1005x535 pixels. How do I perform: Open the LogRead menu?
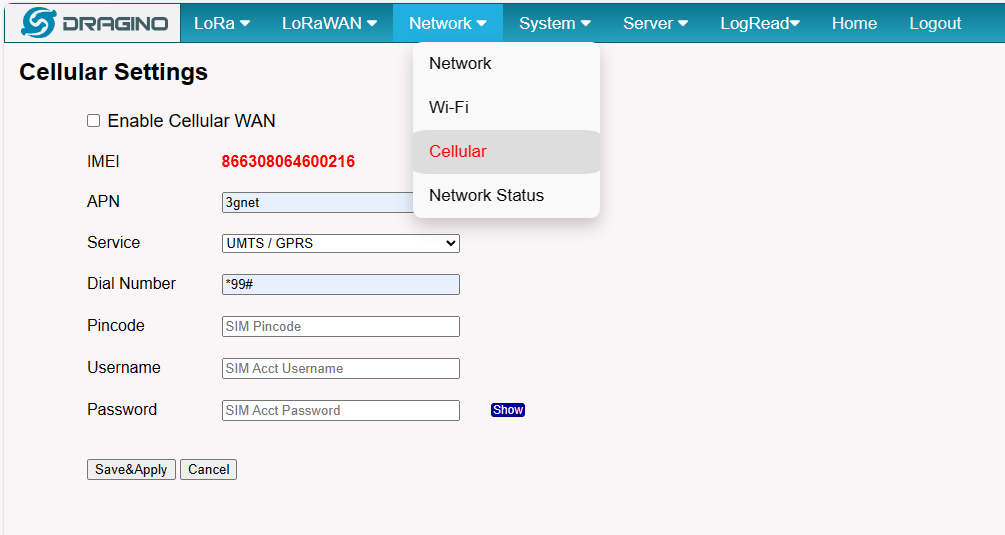pos(760,23)
